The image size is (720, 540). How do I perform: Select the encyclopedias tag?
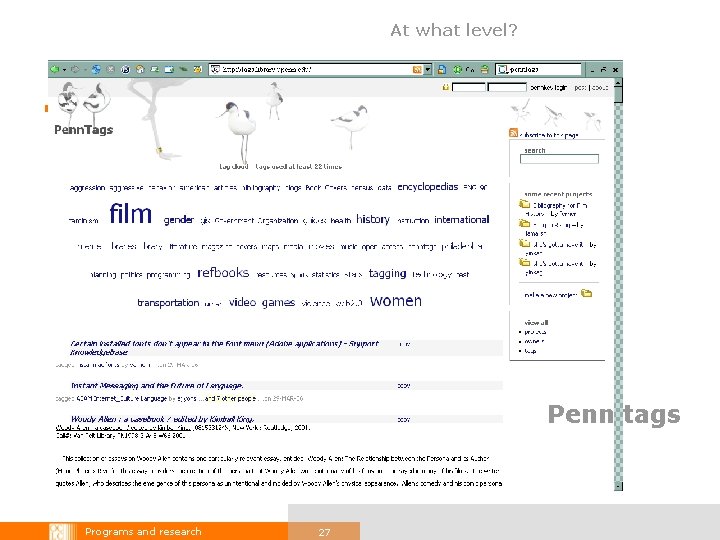[x=428, y=187]
